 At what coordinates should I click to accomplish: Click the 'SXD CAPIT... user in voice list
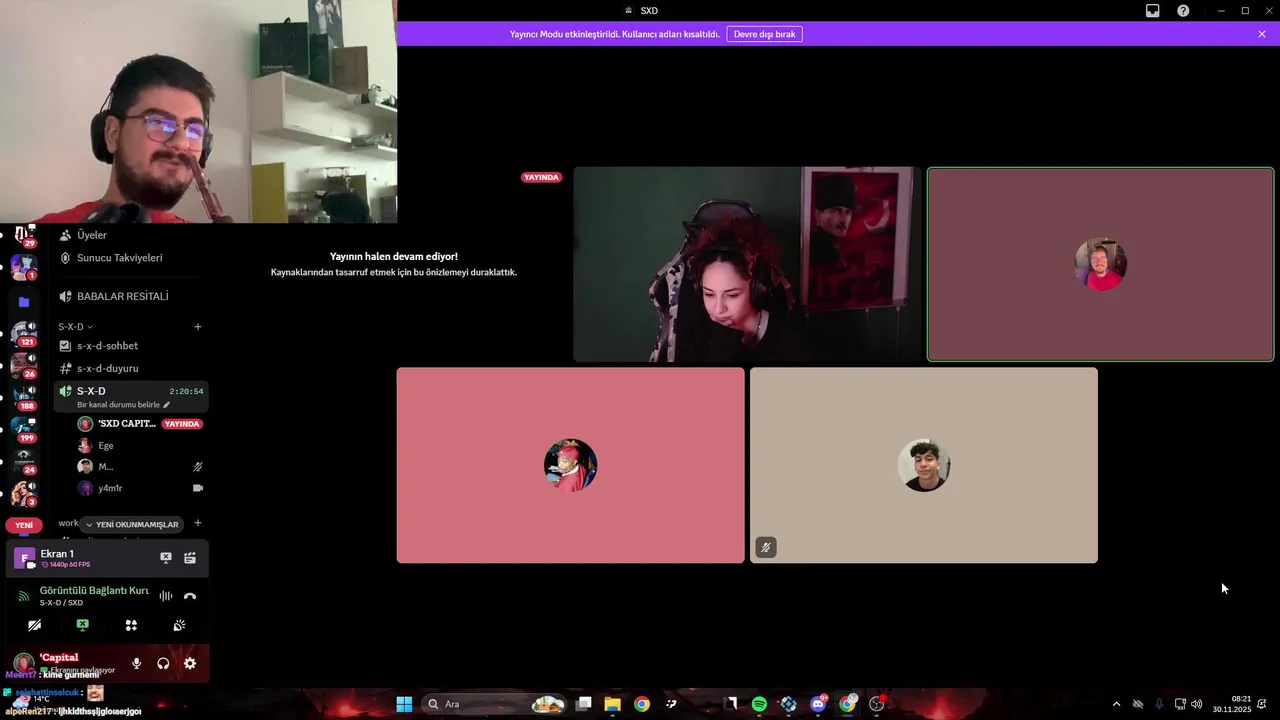click(126, 424)
